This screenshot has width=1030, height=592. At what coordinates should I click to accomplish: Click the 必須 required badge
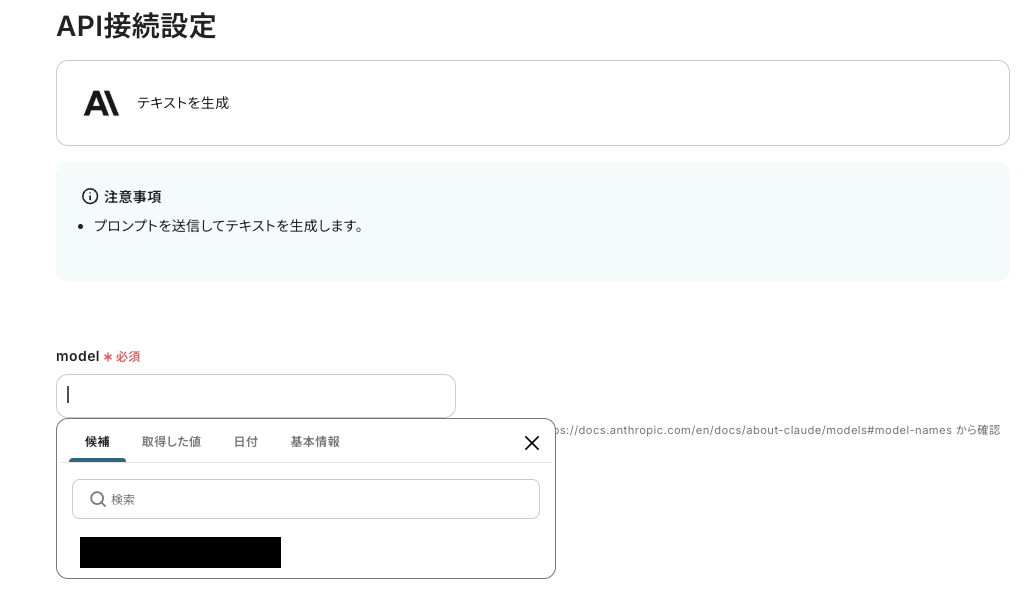click(x=128, y=356)
